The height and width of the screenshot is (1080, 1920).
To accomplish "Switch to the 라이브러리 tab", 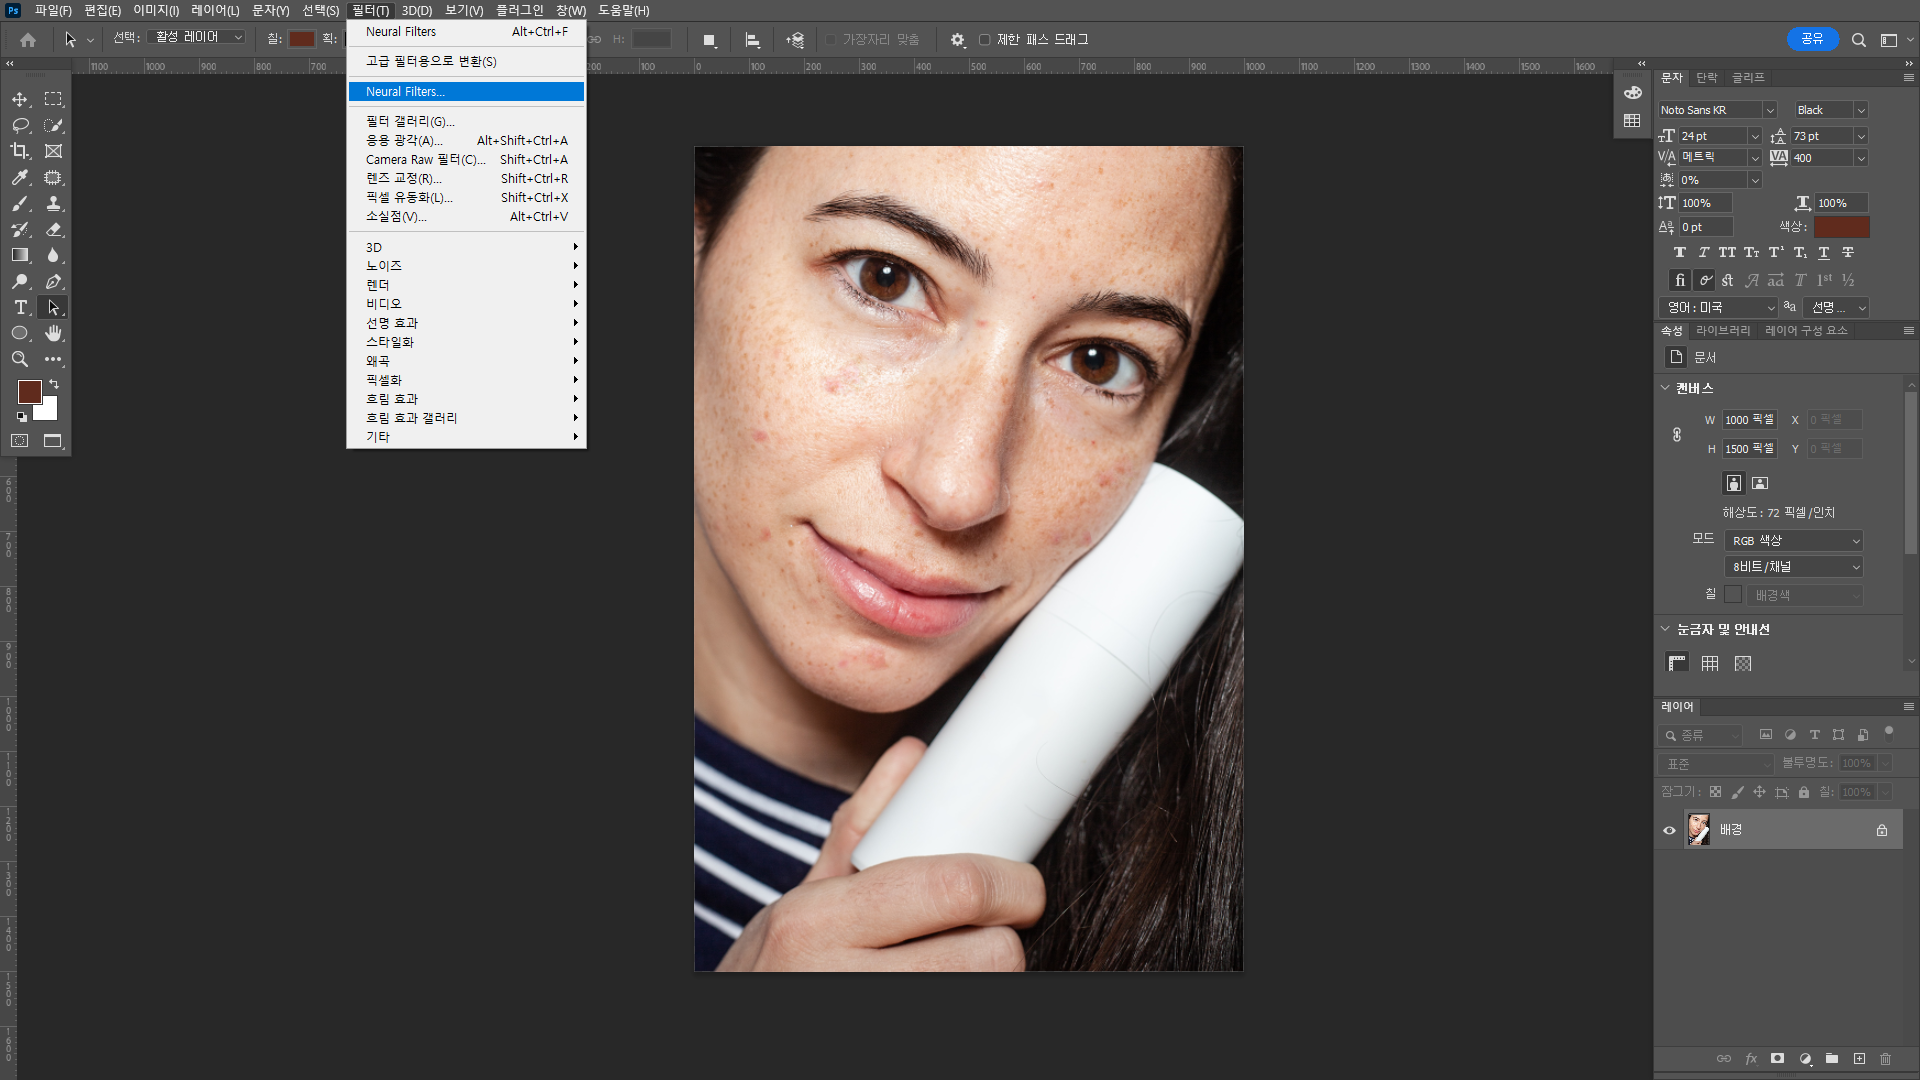I will (x=1722, y=331).
